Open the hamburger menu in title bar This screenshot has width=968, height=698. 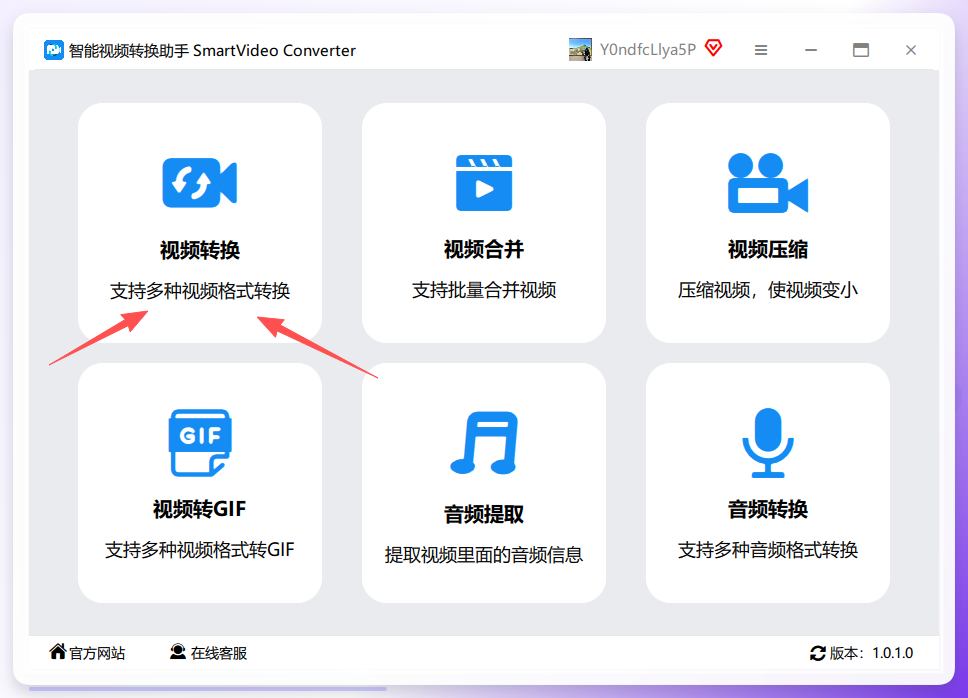761,50
